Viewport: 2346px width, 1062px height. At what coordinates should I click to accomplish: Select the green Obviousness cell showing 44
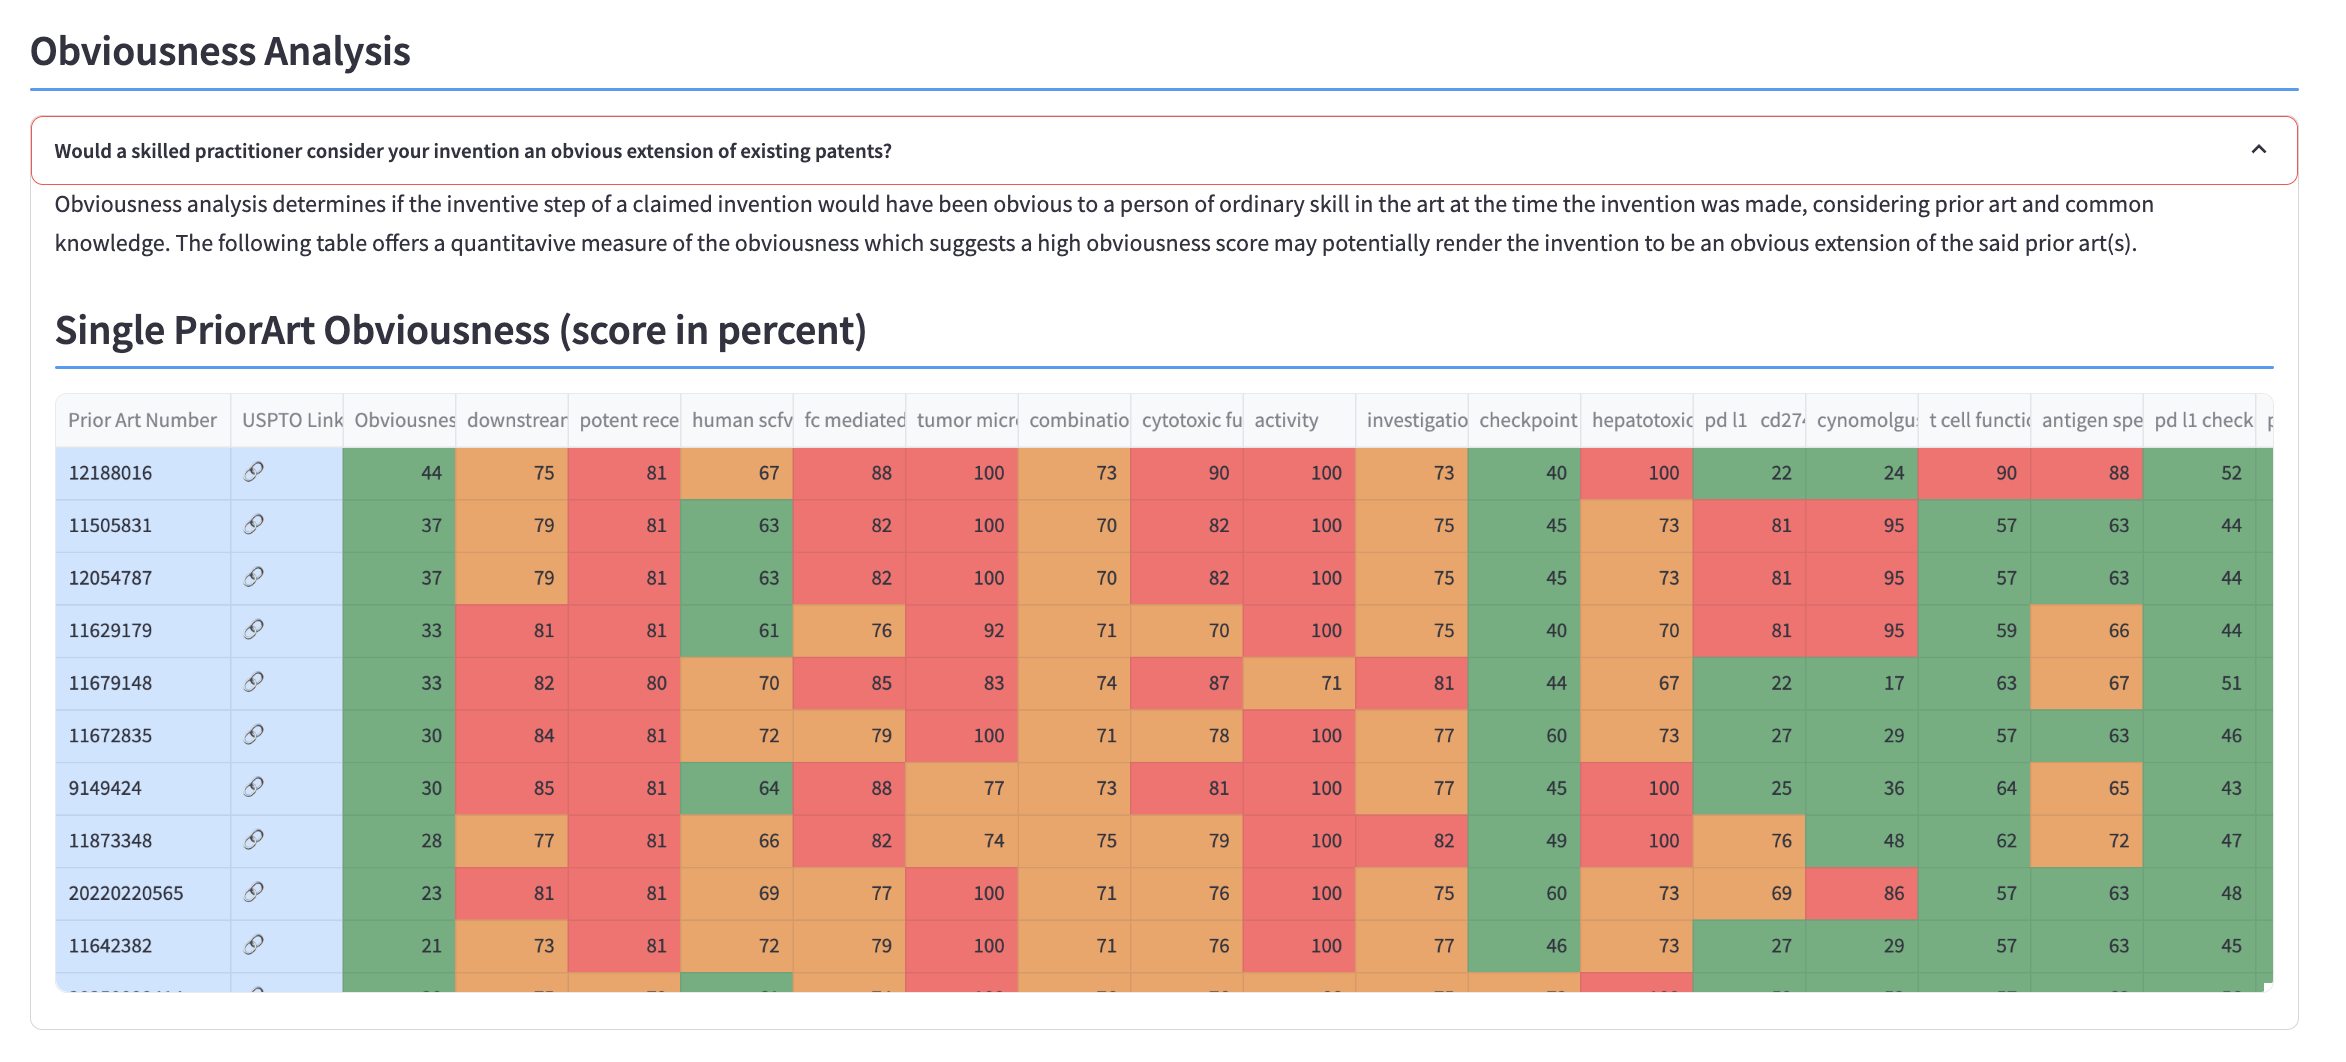(x=399, y=473)
